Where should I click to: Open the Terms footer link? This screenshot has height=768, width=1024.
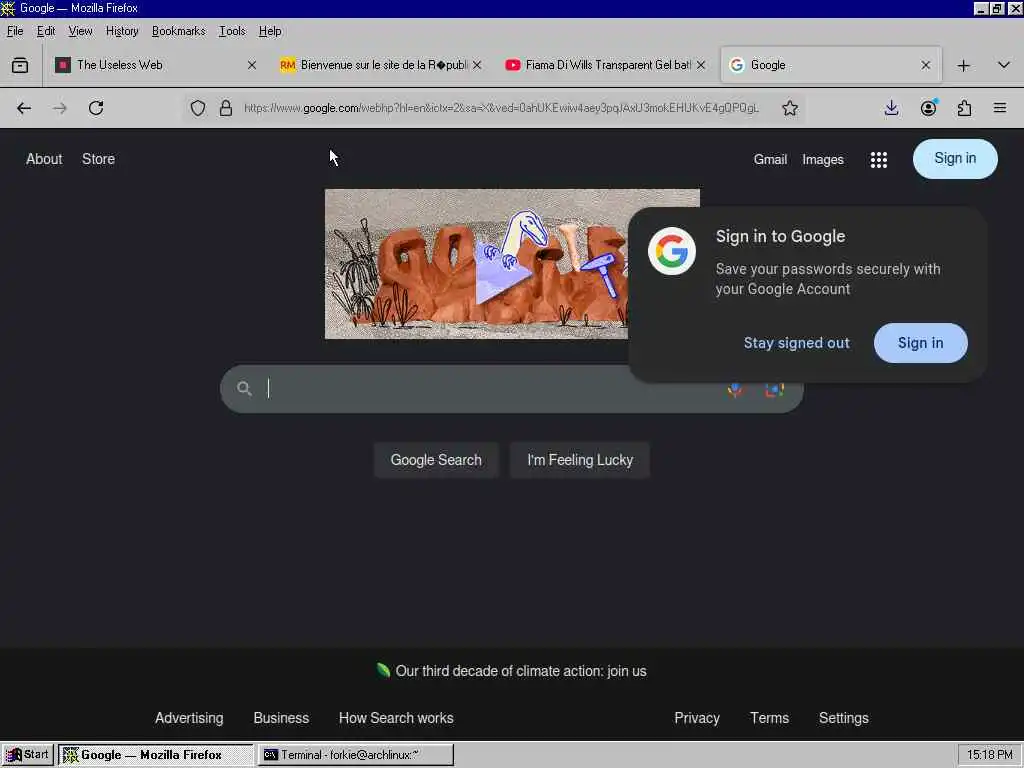click(769, 718)
